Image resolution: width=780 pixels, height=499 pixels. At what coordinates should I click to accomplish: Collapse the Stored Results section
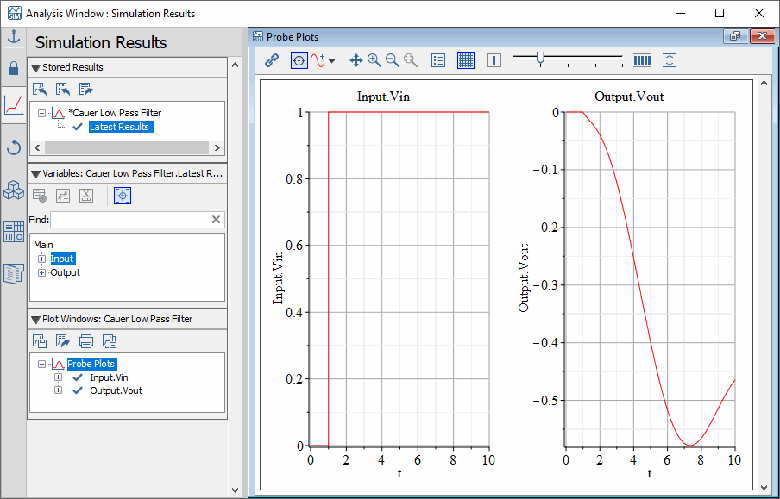tap(36, 68)
